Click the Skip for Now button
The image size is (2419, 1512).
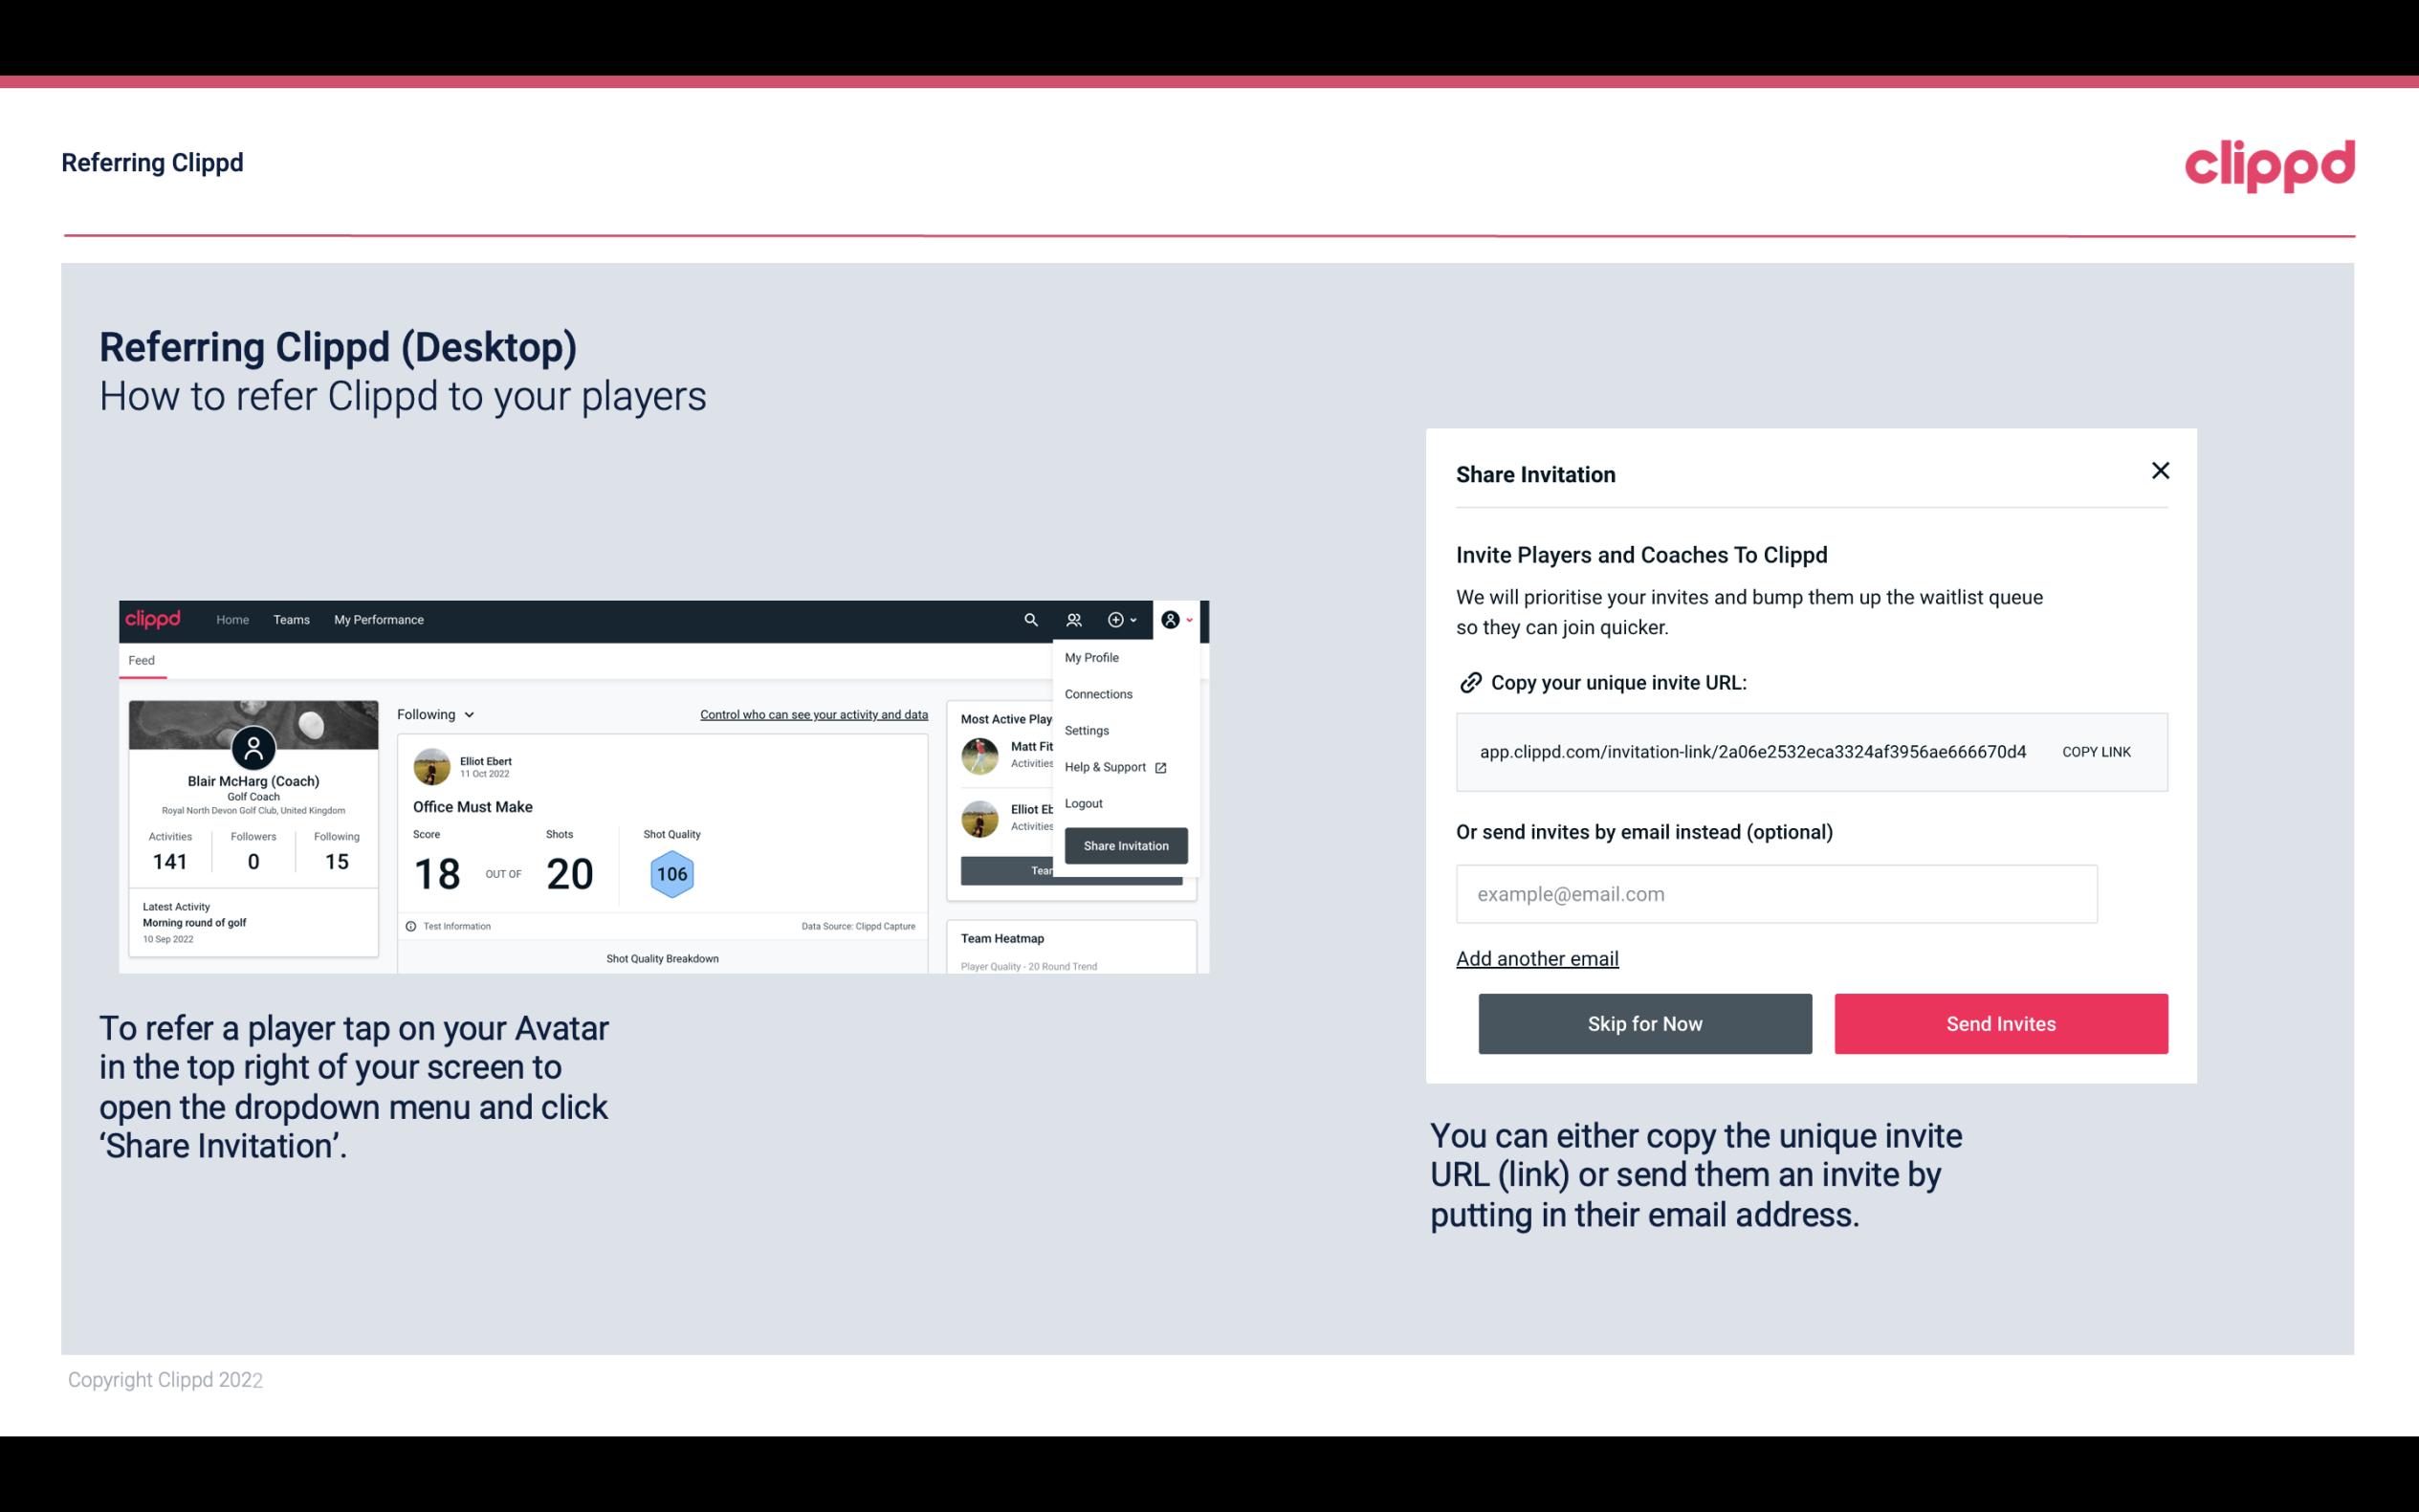coord(1644,1022)
